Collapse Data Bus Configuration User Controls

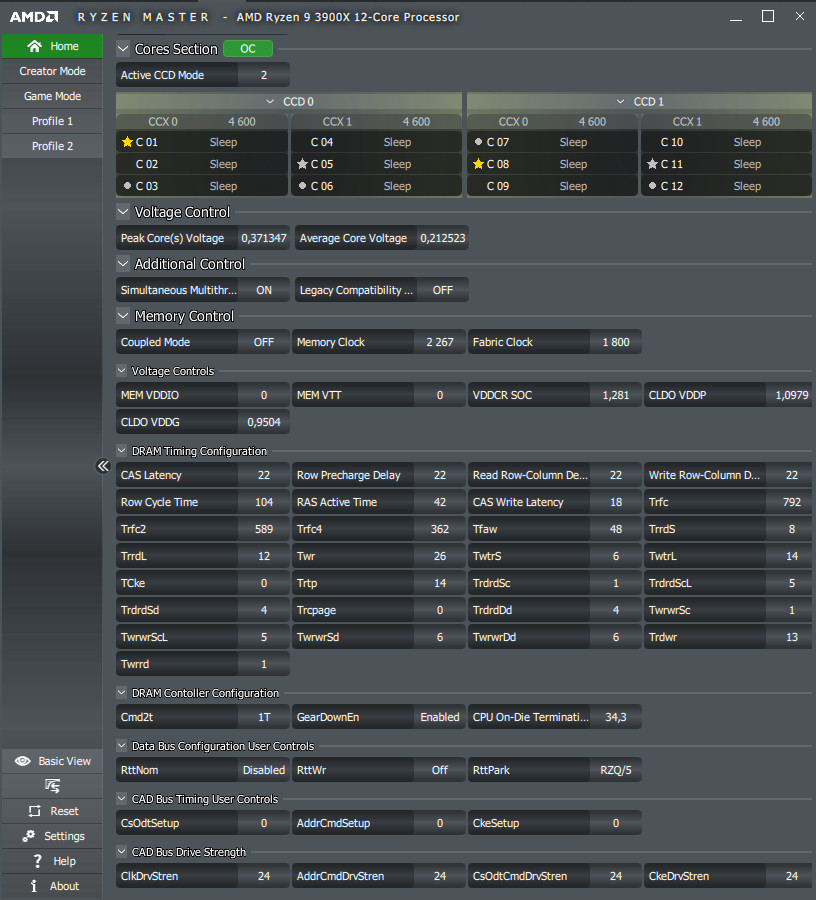tap(122, 746)
